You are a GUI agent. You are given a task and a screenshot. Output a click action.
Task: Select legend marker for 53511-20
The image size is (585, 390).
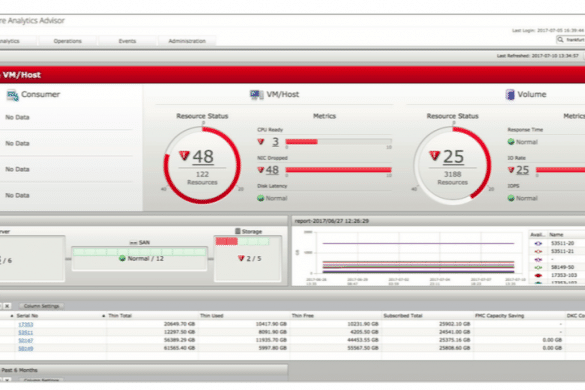(538, 243)
